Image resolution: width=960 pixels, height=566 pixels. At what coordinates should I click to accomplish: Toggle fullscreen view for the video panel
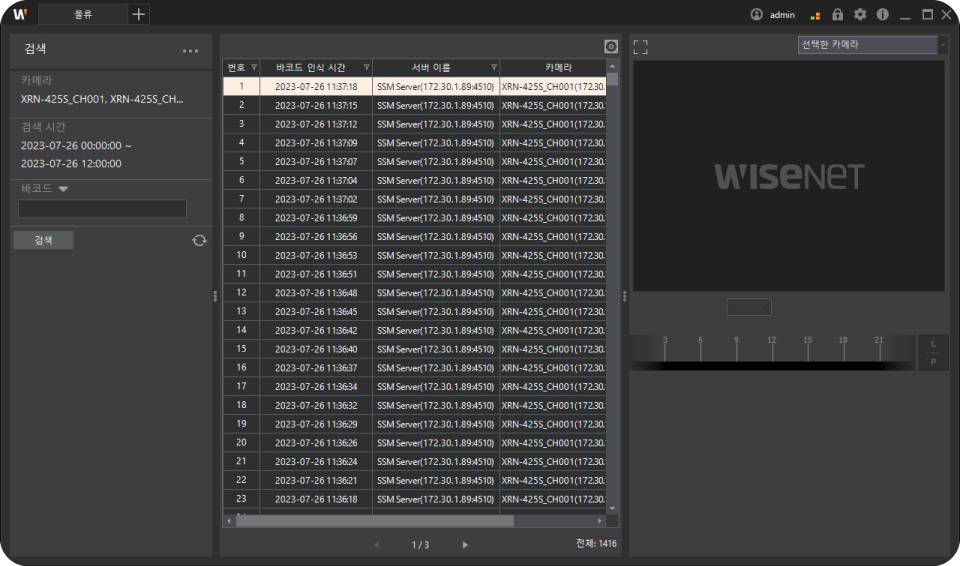pos(641,47)
